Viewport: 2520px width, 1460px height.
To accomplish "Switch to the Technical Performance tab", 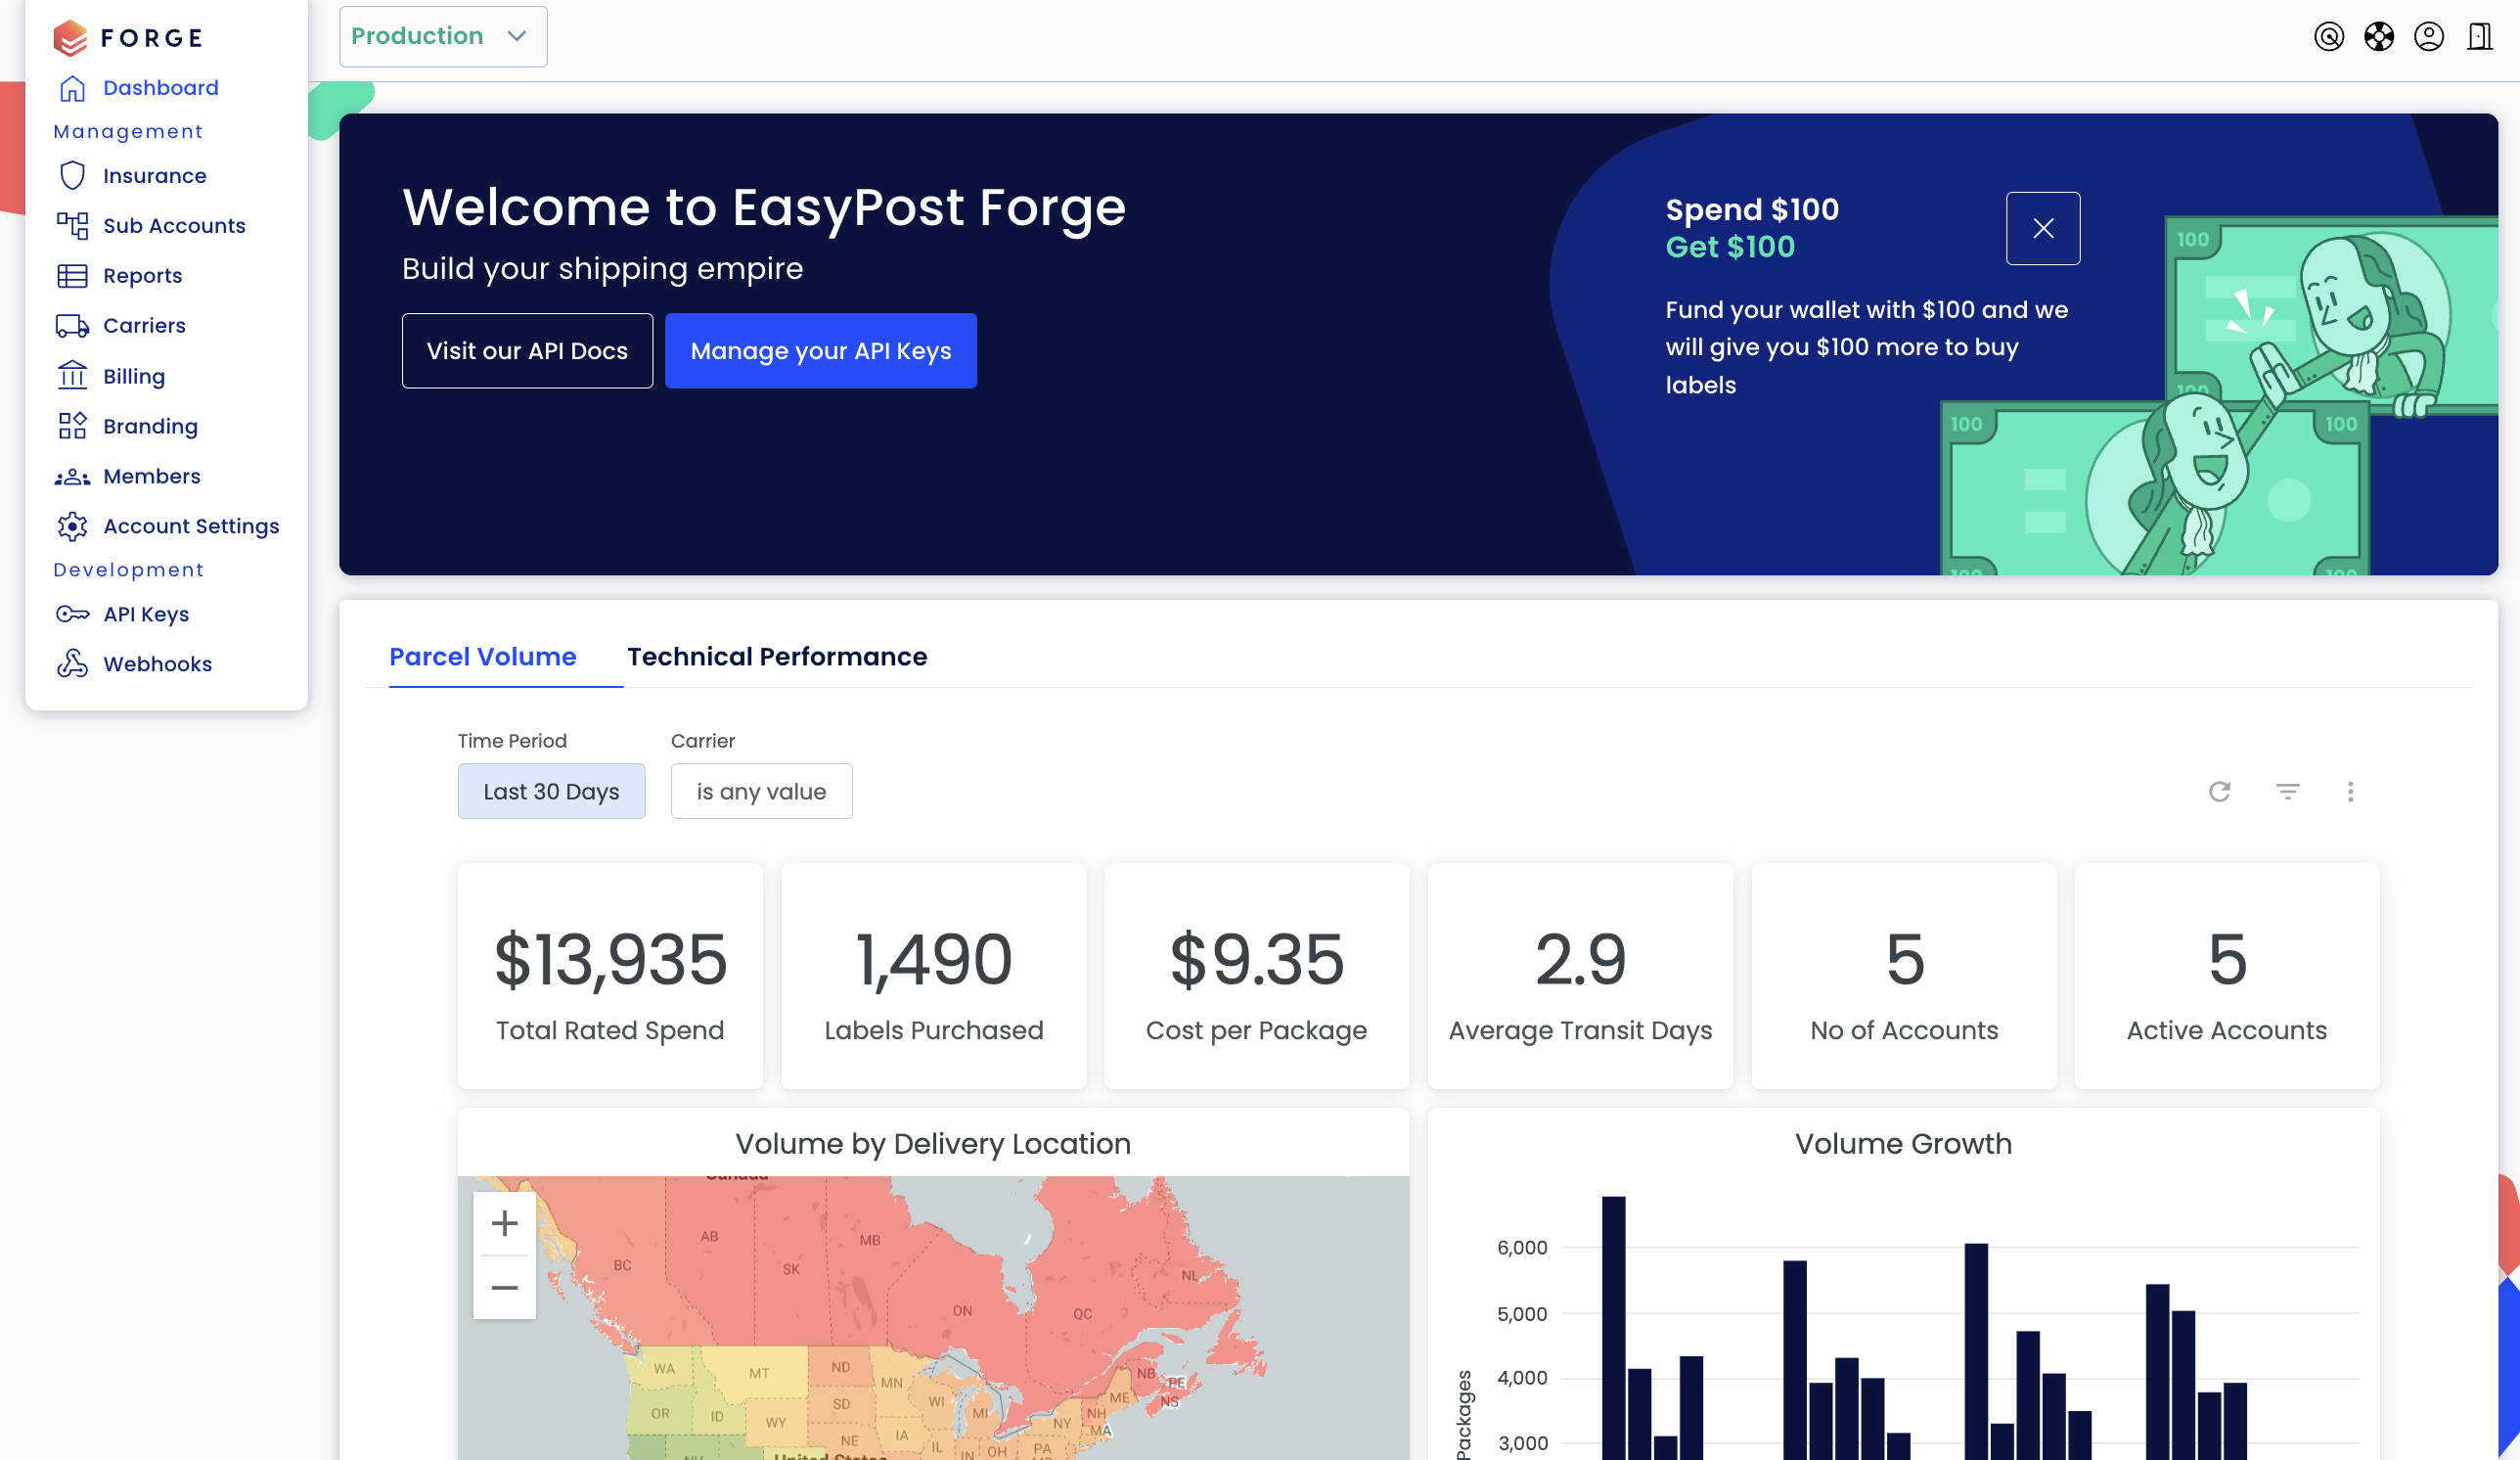I will coord(777,656).
